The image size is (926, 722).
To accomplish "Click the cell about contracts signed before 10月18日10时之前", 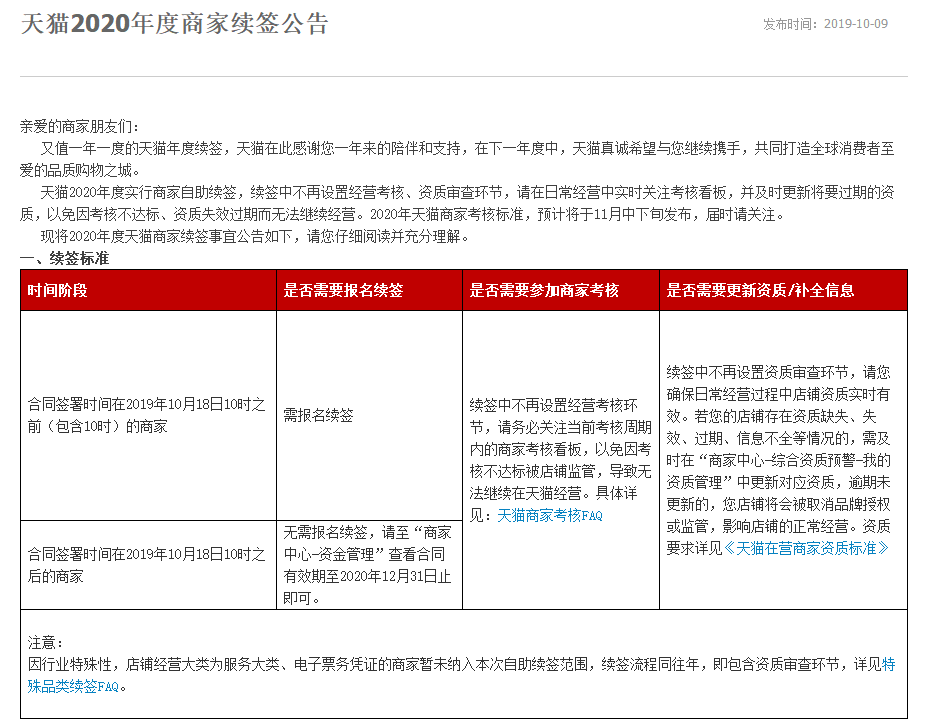I will pos(146,415).
